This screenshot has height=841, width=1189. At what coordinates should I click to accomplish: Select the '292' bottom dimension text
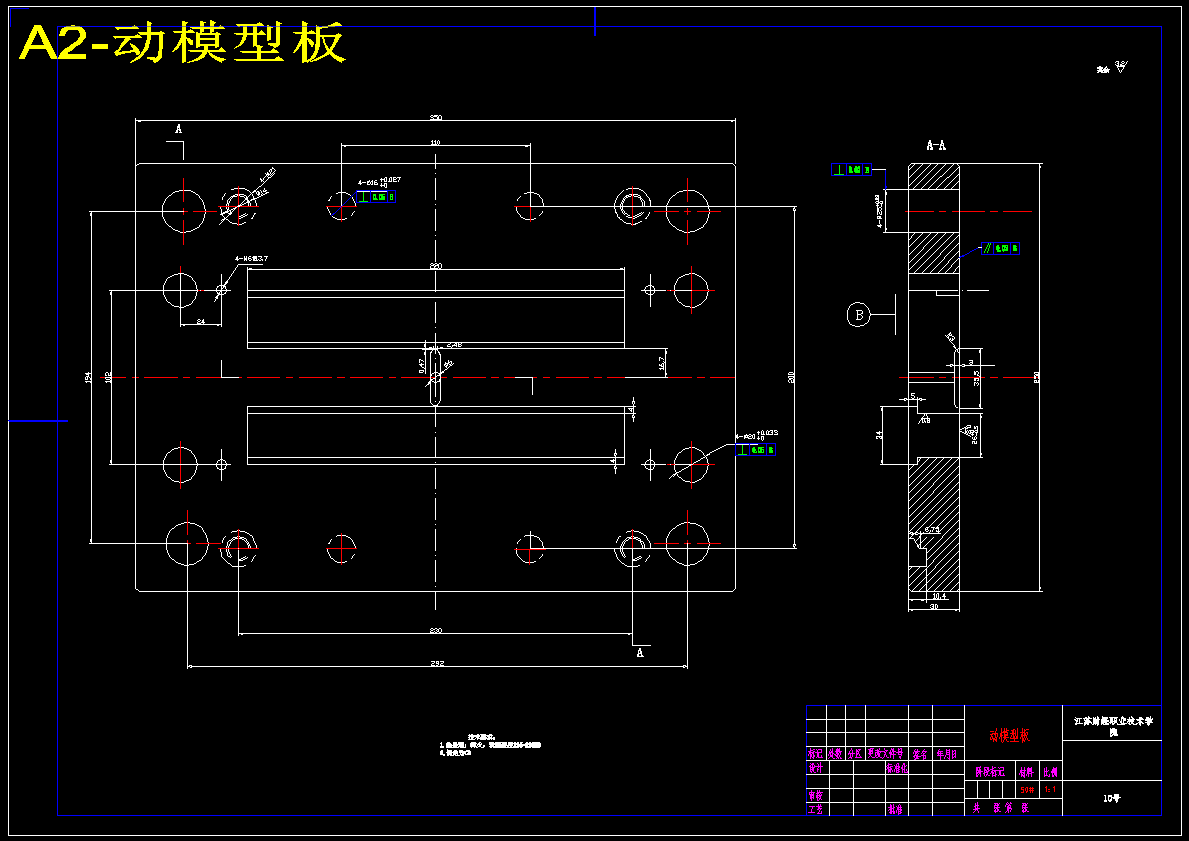coord(437,663)
